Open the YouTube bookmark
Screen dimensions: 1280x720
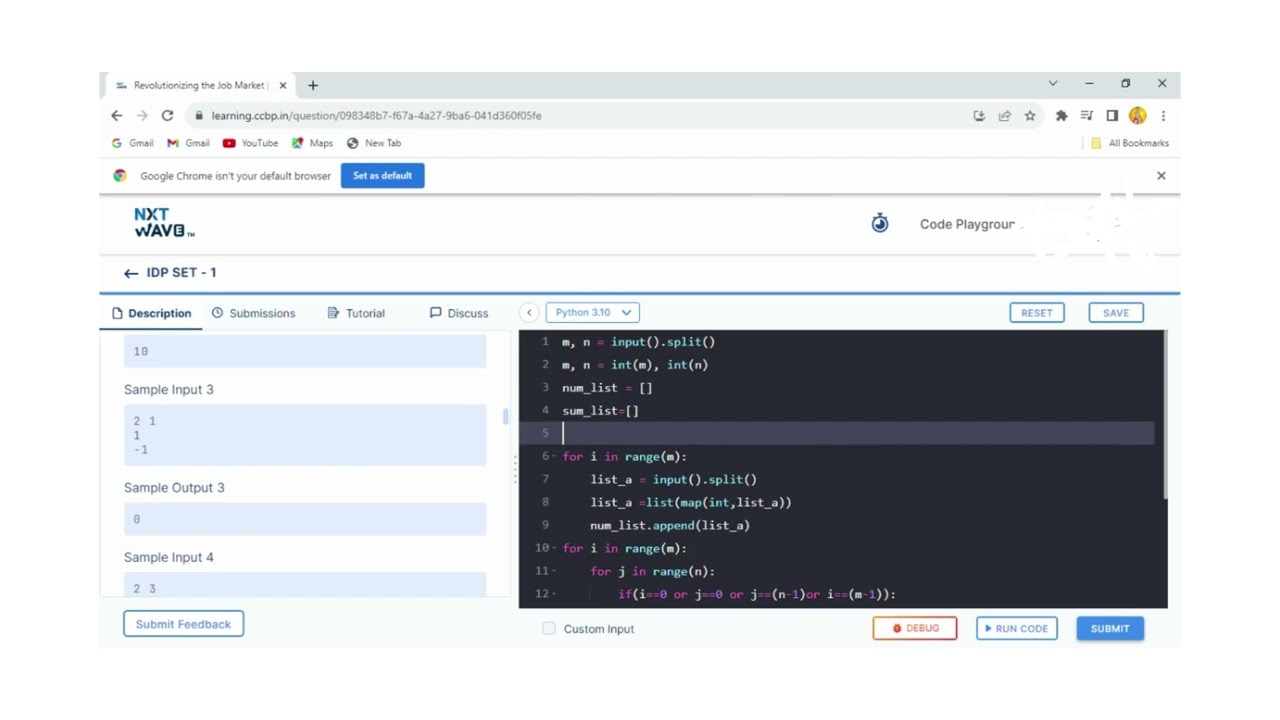[x=250, y=143]
